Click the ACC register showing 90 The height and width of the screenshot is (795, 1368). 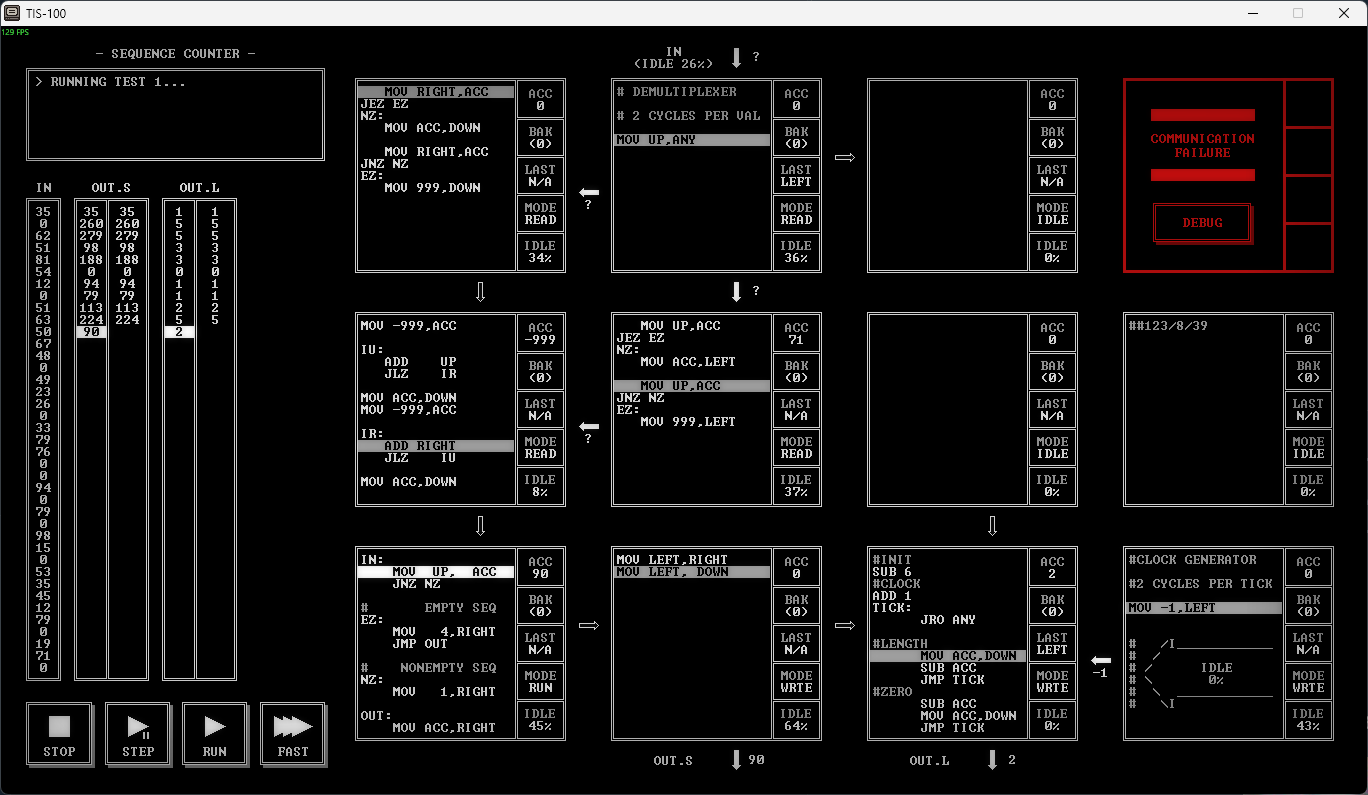coord(540,568)
